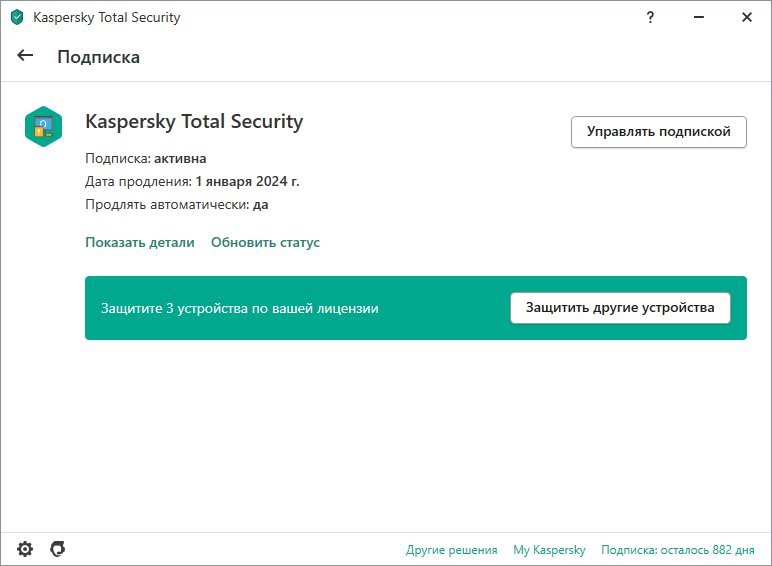This screenshot has height=566, width=772.
Task: Click the Управлять подпиской button
Action: [659, 132]
